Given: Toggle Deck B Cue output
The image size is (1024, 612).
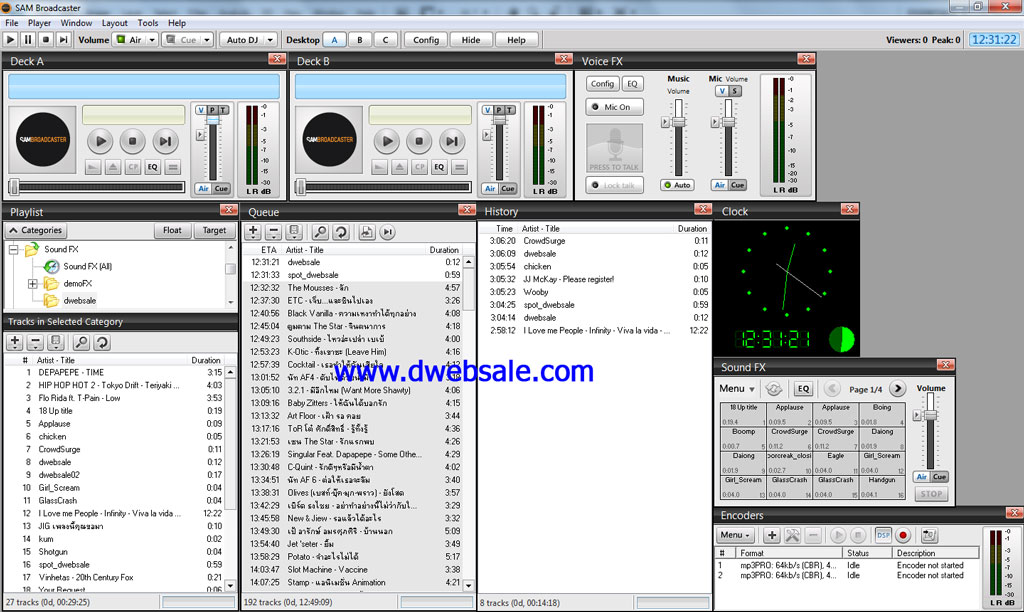Looking at the screenshot, I should [508, 188].
